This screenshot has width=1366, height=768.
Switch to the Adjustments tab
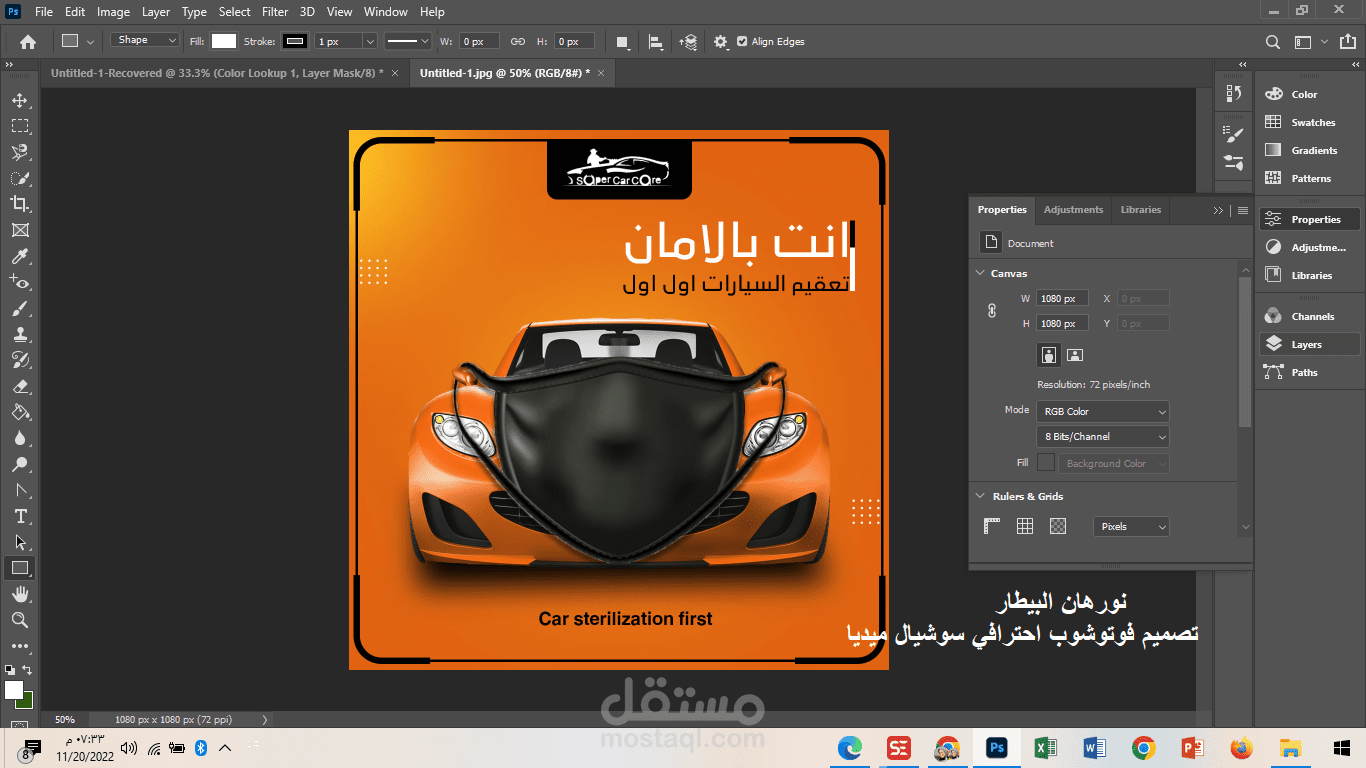pos(1073,210)
